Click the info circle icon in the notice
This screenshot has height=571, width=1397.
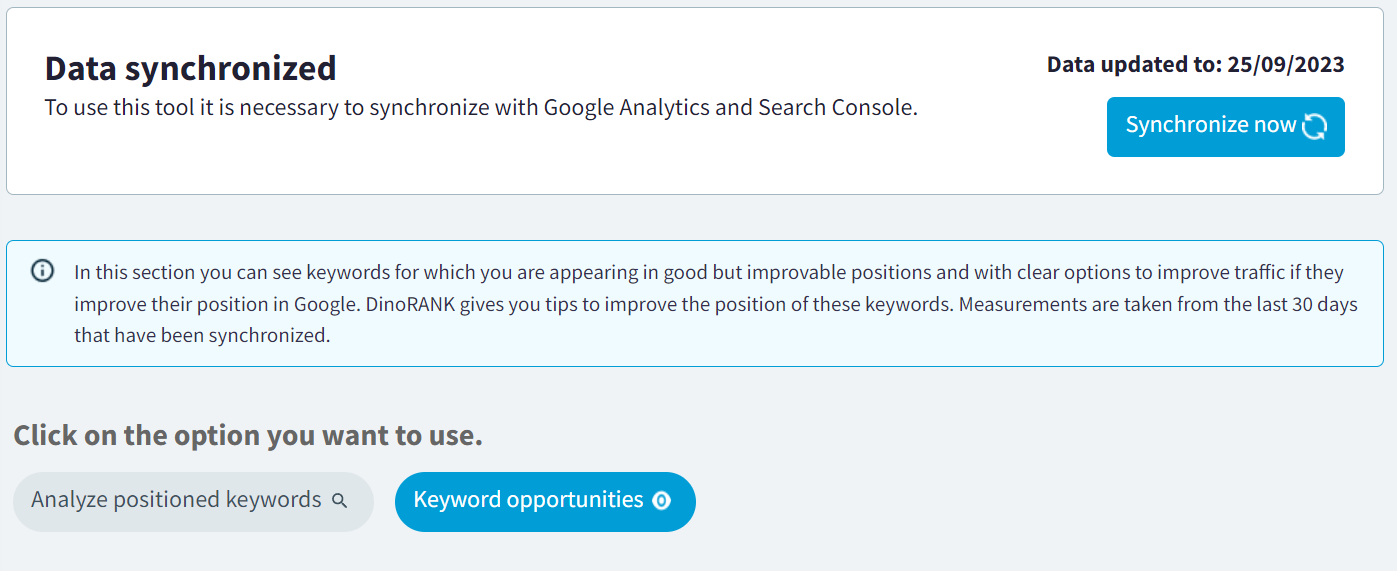tap(42, 271)
